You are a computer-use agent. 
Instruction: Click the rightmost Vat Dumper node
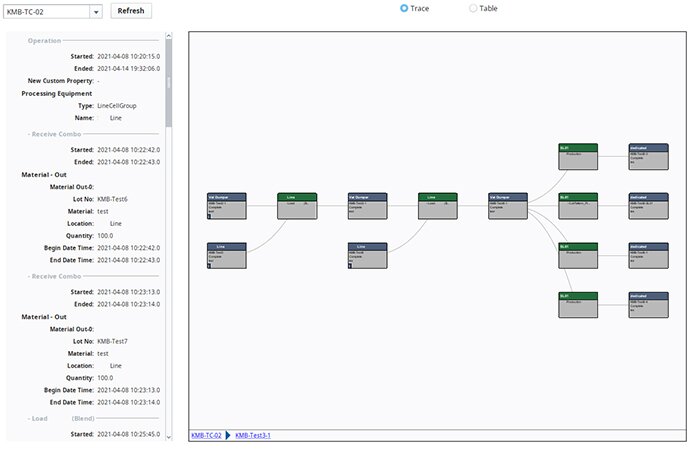coord(507,206)
